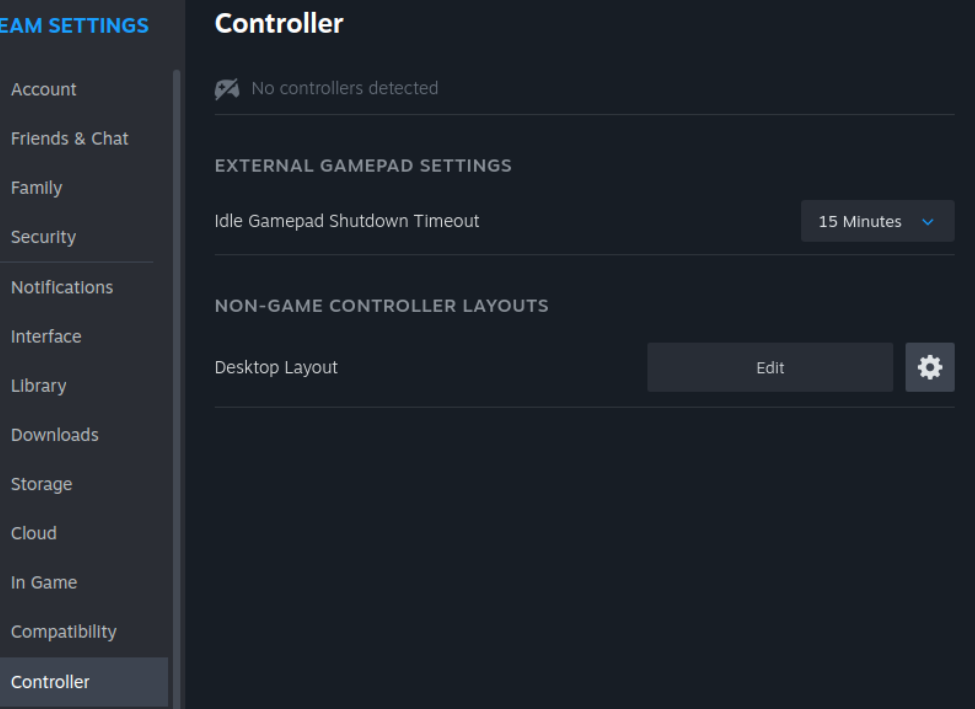
Task: Open Storage settings
Action: click(42, 484)
